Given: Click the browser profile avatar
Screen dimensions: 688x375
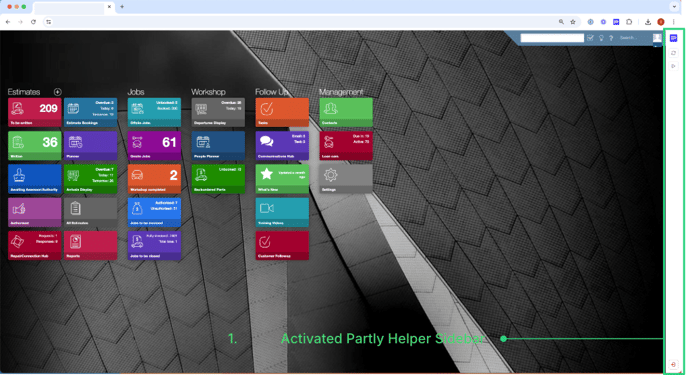Looking at the screenshot, I should (x=661, y=22).
